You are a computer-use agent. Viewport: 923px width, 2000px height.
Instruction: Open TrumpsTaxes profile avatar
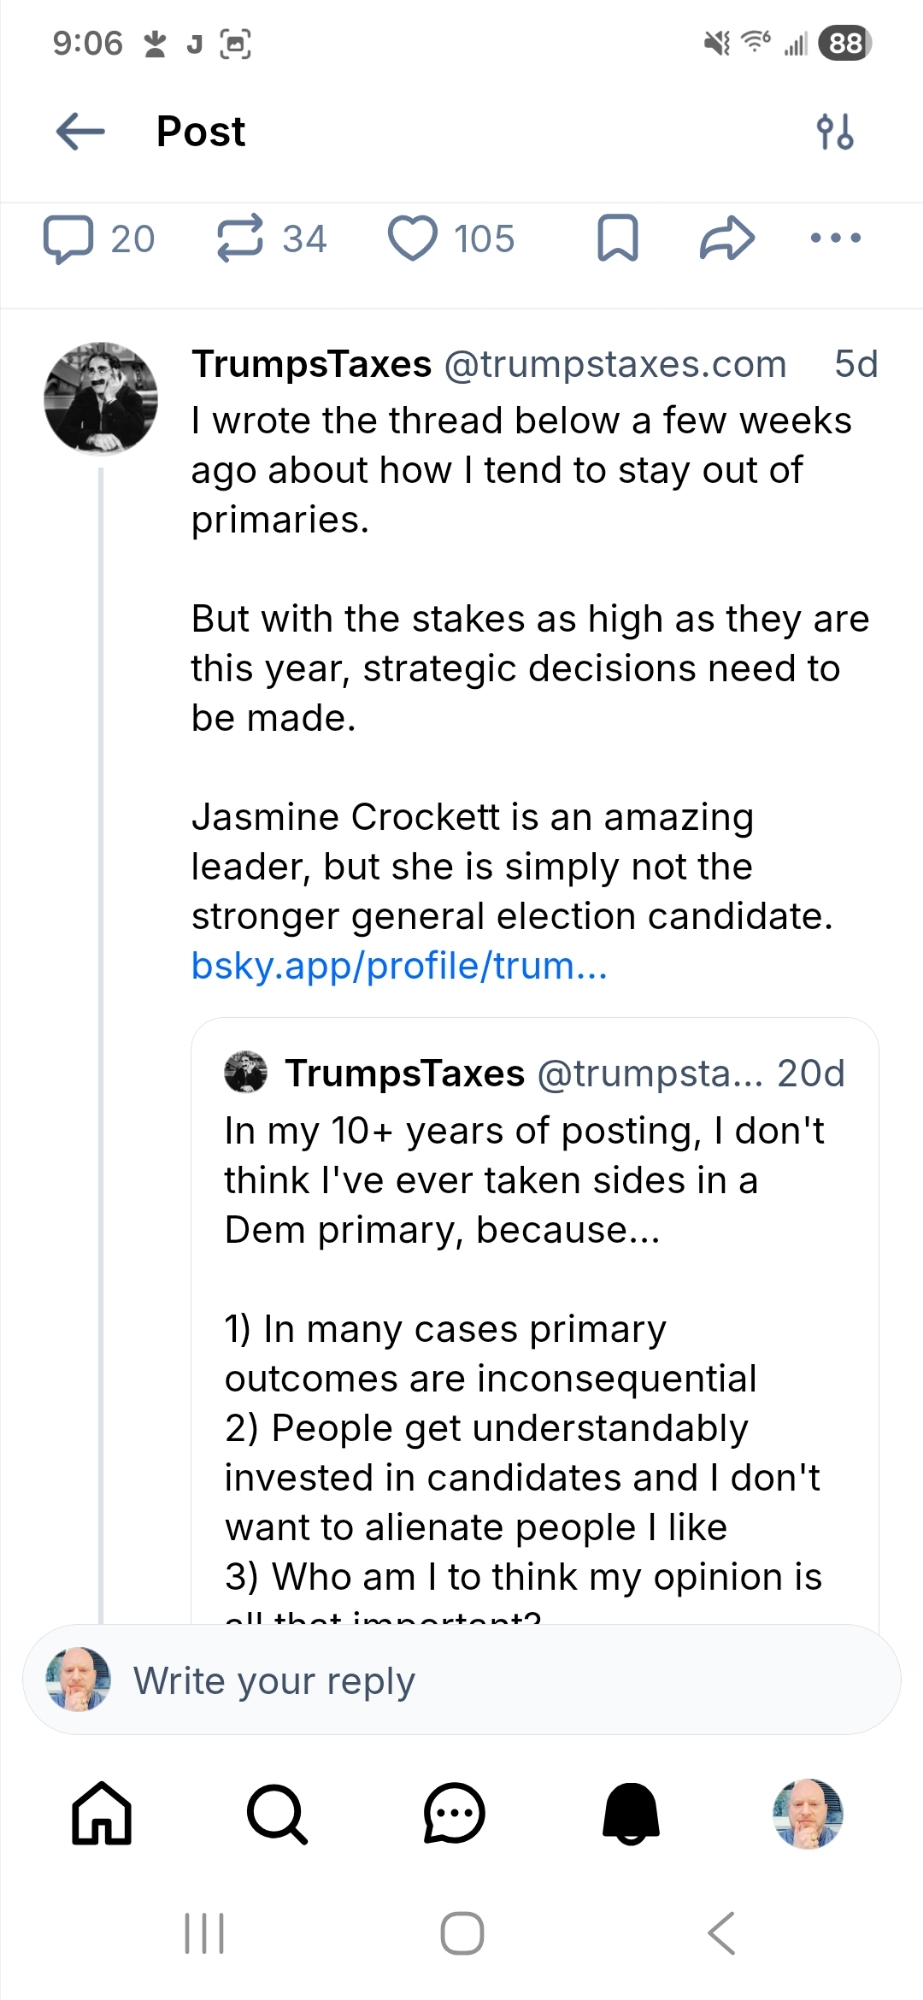coord(101,398)
